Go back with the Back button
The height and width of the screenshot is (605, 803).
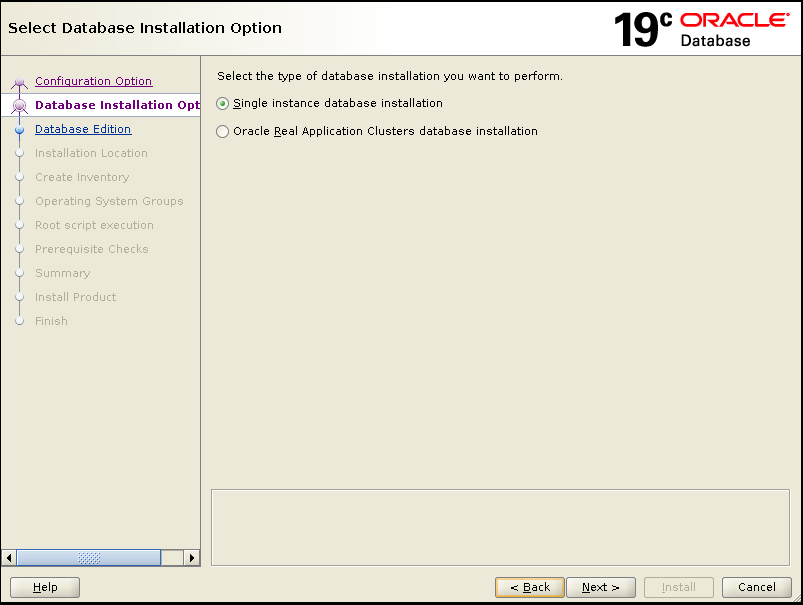[530, 587]
